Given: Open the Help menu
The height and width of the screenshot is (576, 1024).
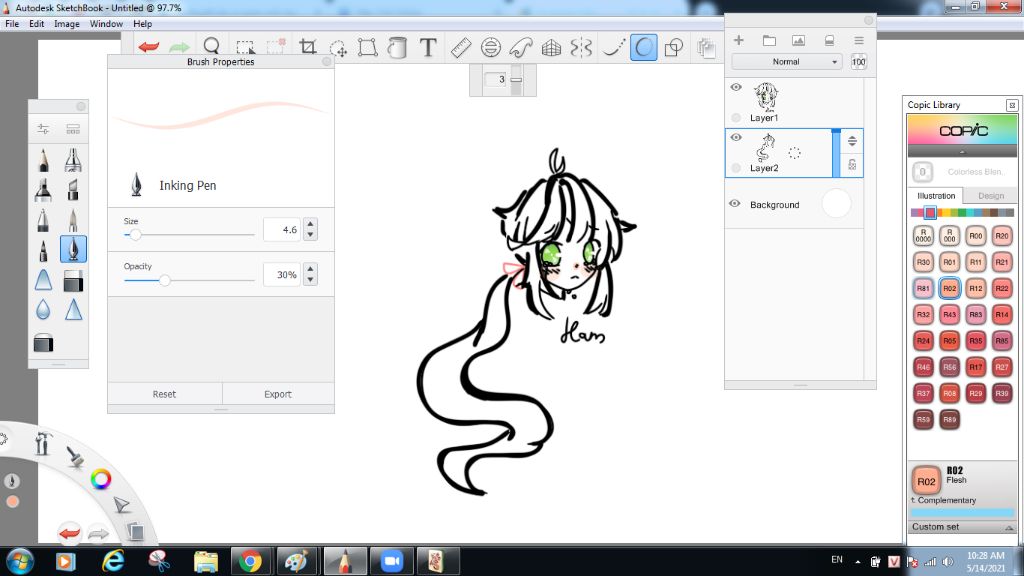Looking at the screenshot, I should (142, 24).
